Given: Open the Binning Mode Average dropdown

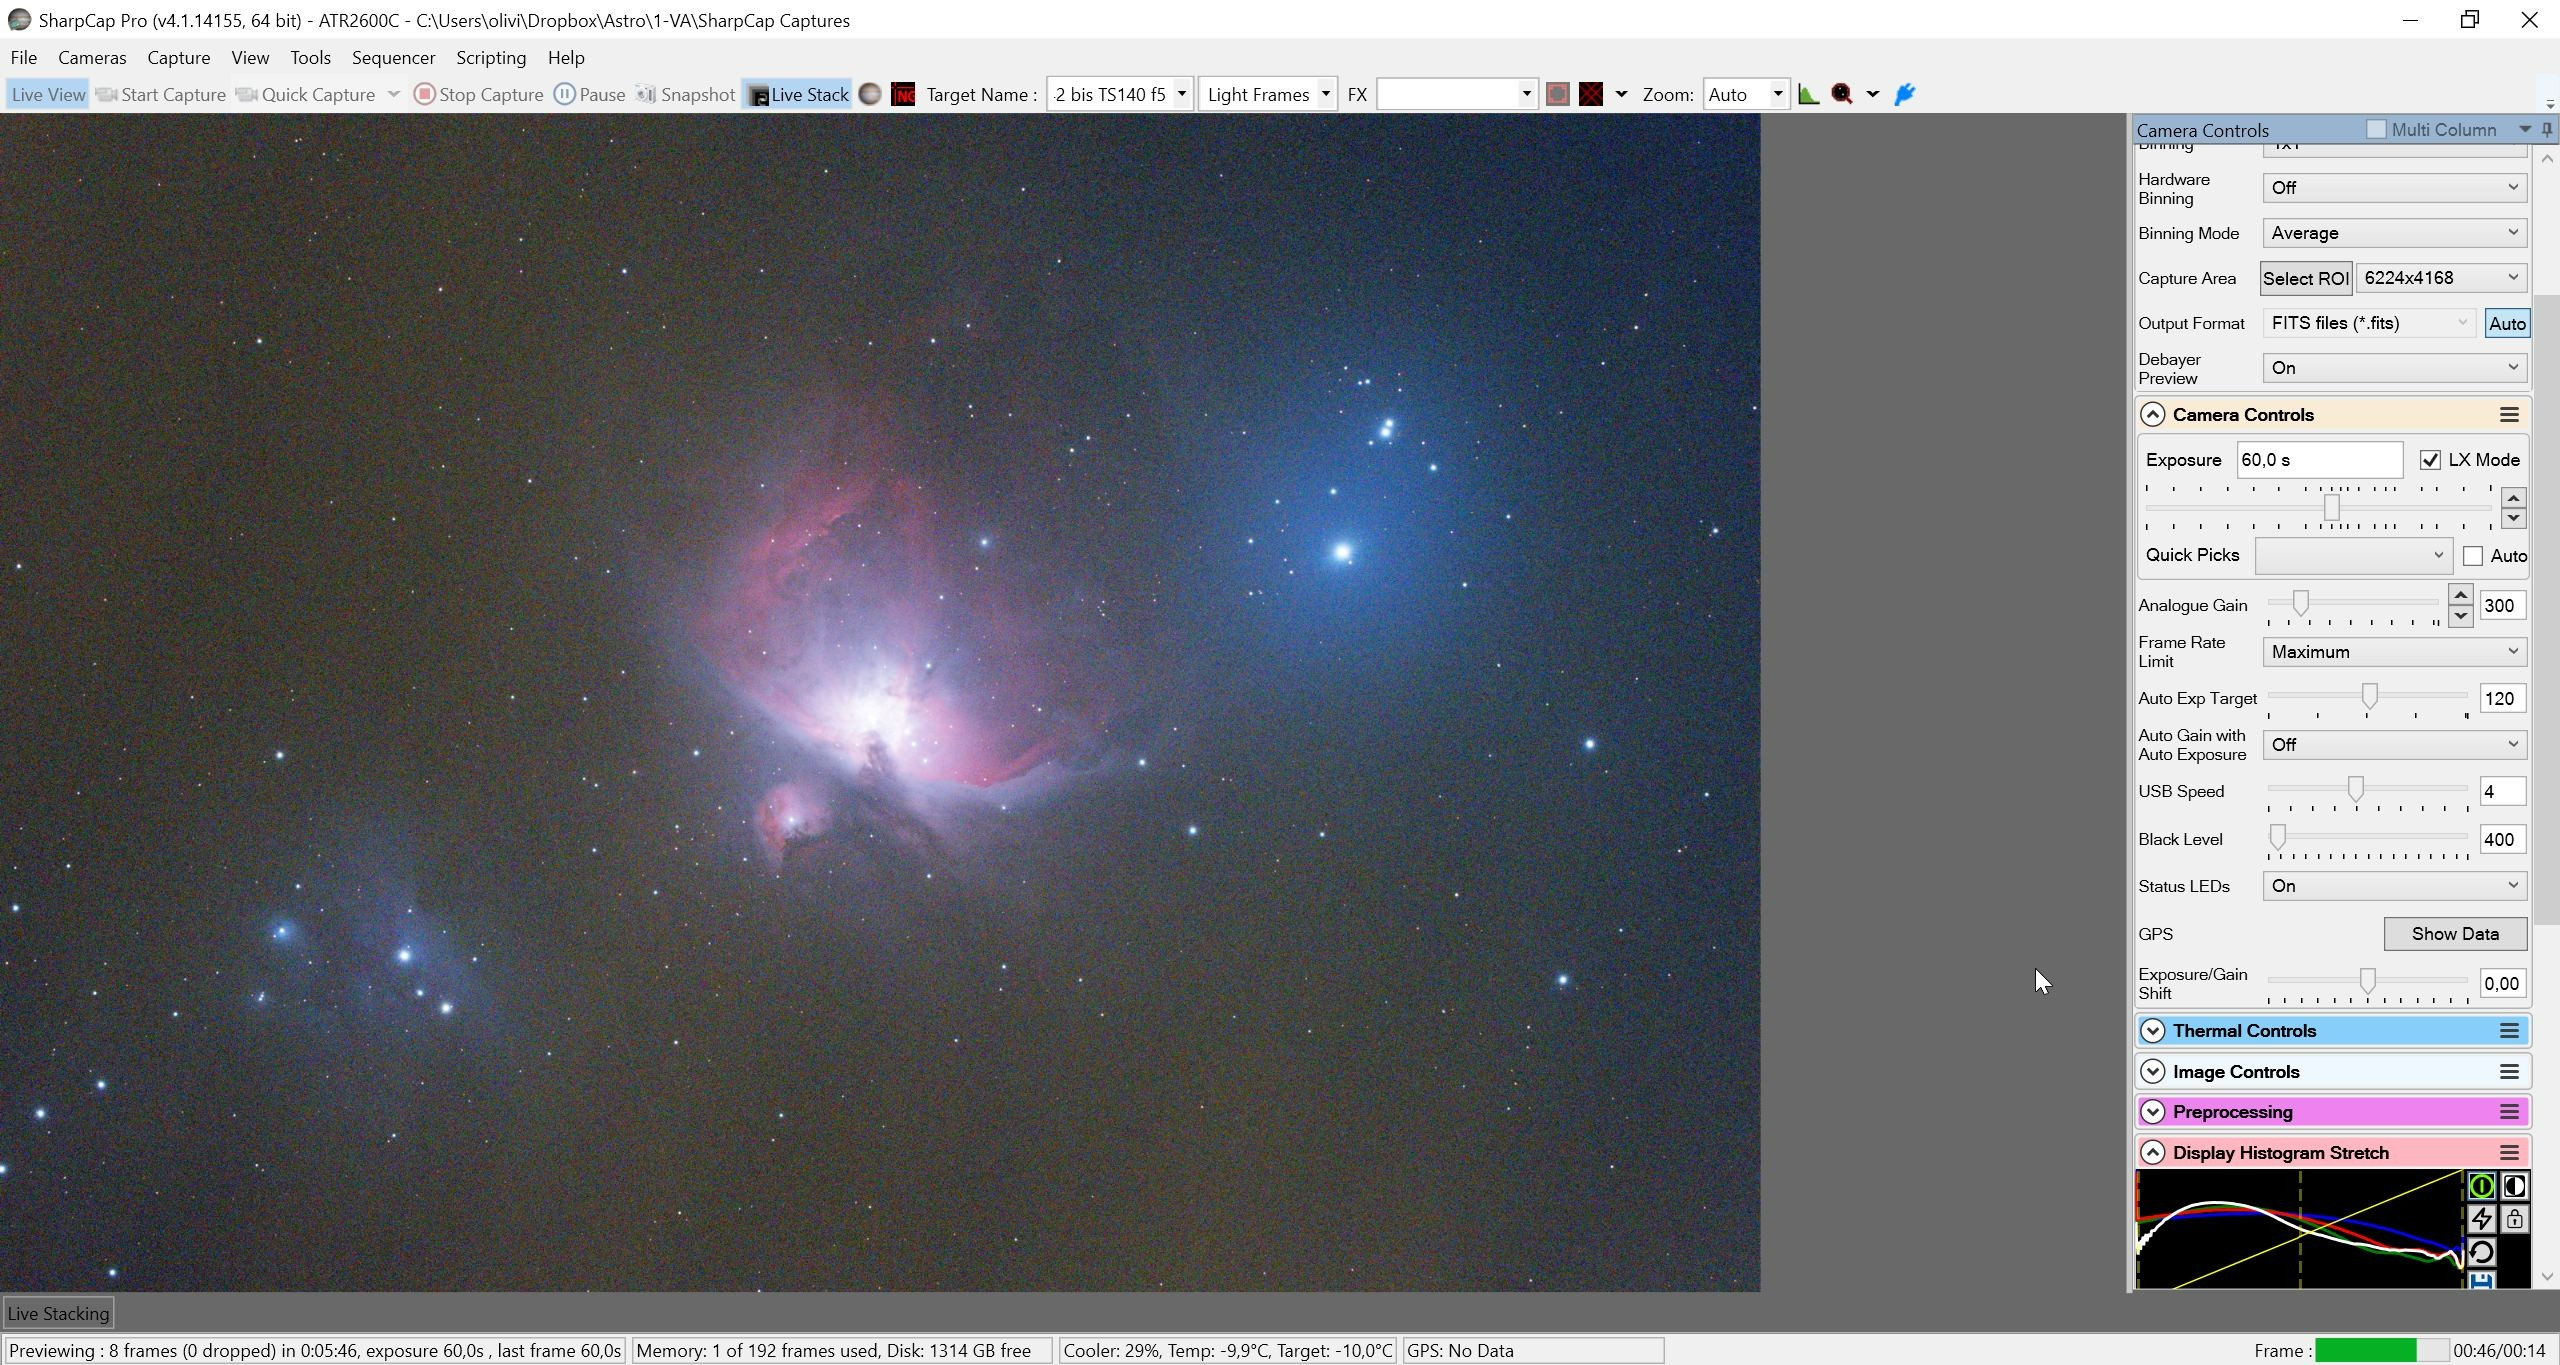Looking at the screenshot, I should tap(2395, 233).
